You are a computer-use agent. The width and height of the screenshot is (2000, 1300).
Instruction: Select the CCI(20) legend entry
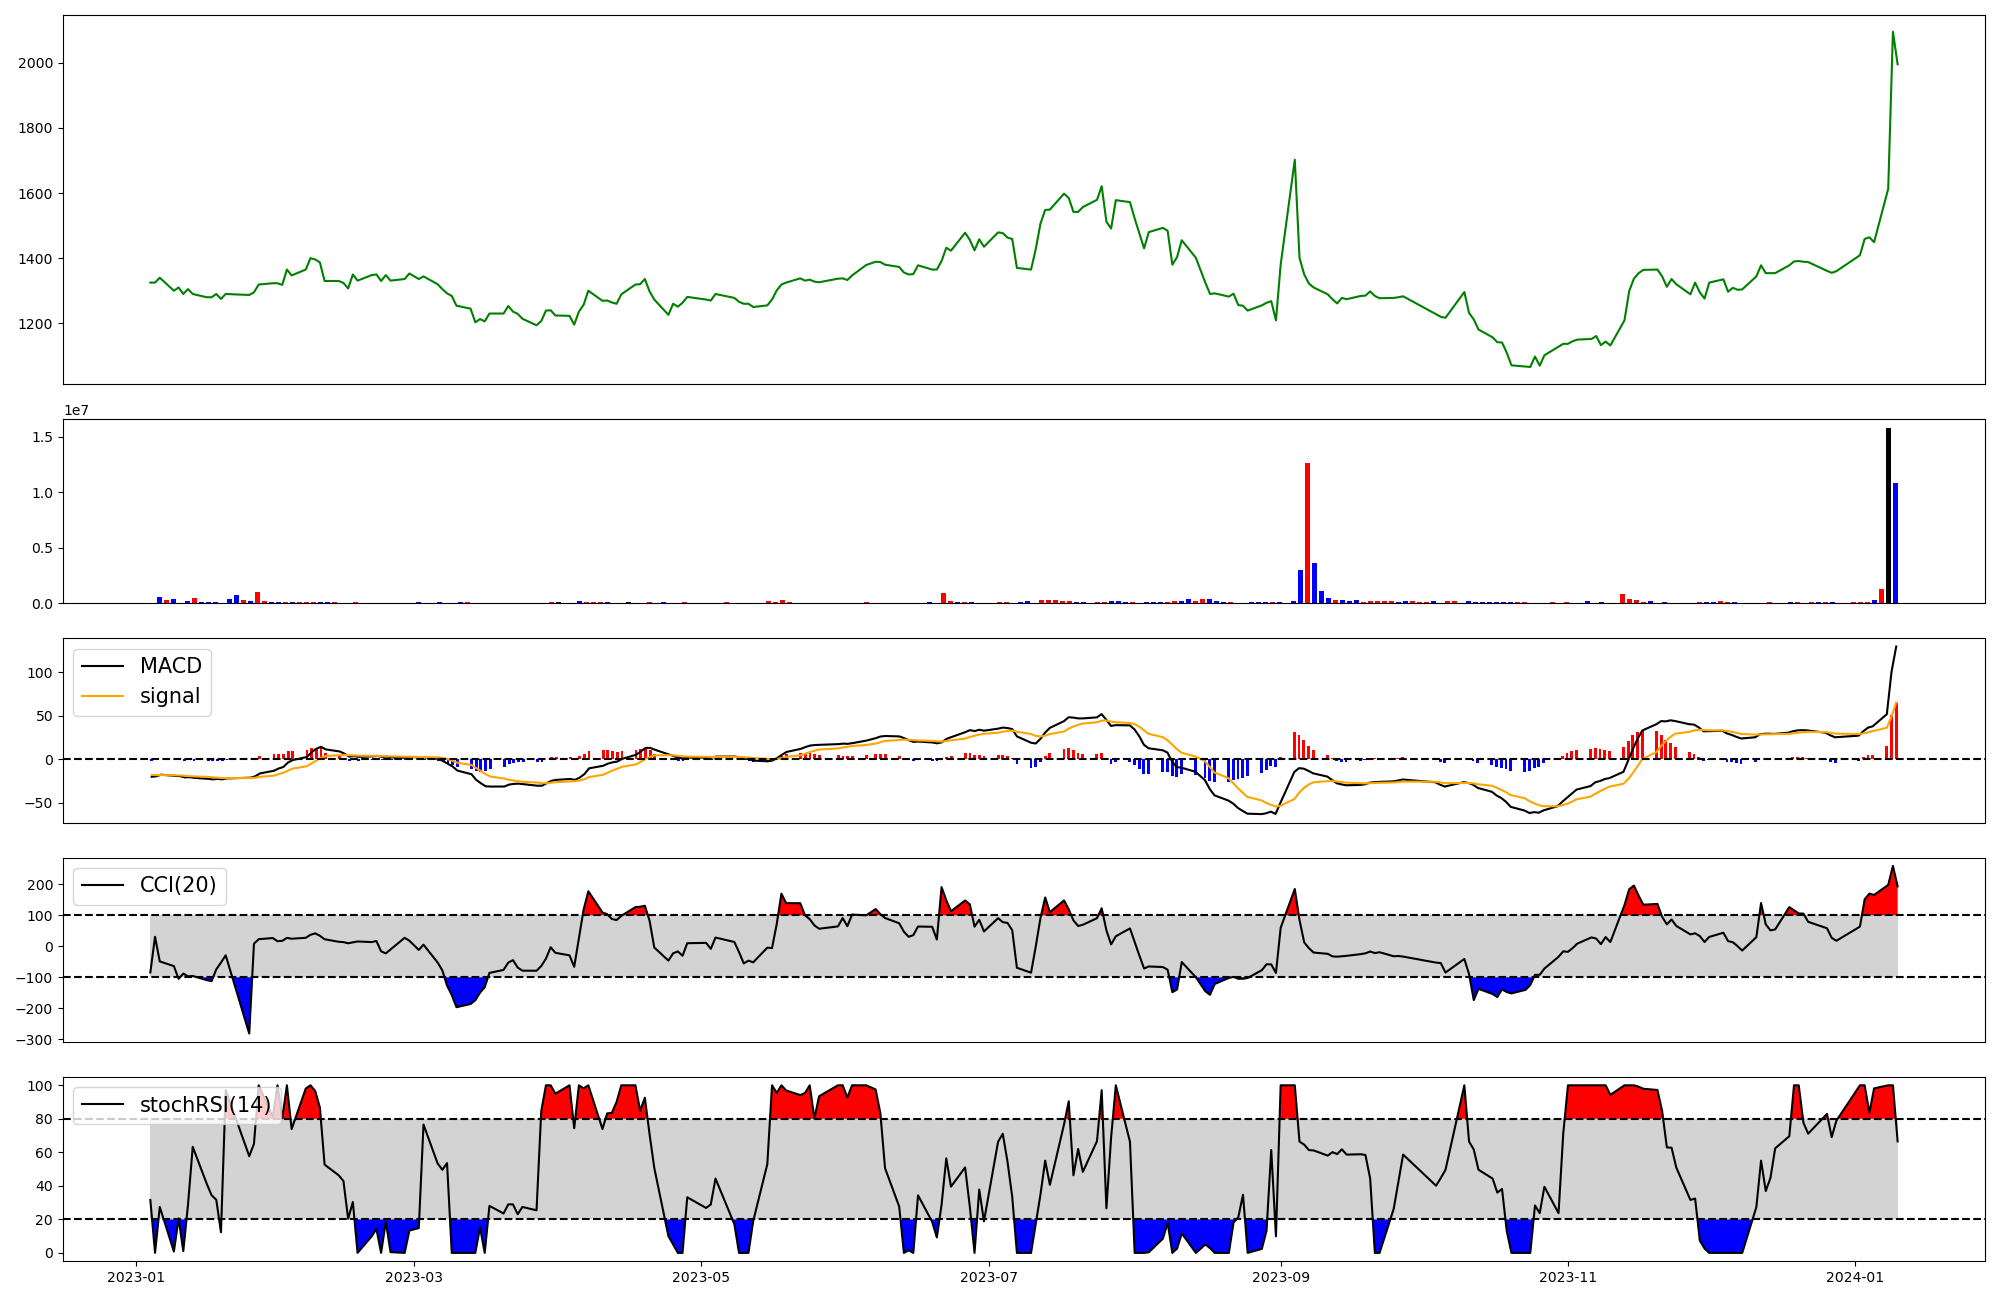(178, 885)
